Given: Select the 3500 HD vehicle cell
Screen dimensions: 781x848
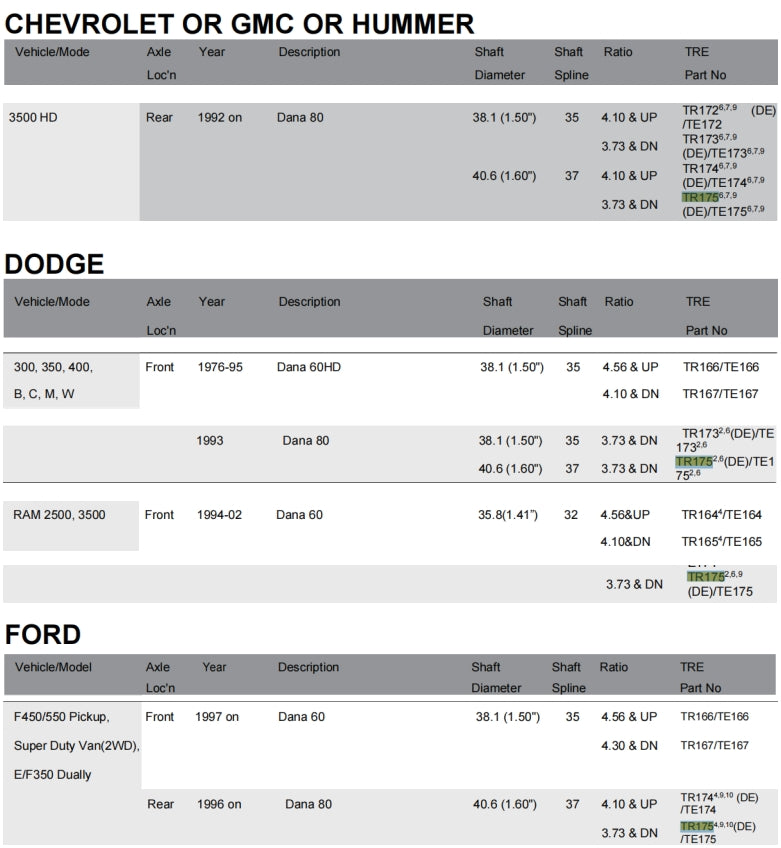Looking at the screenshot, I should click(34, 118).
